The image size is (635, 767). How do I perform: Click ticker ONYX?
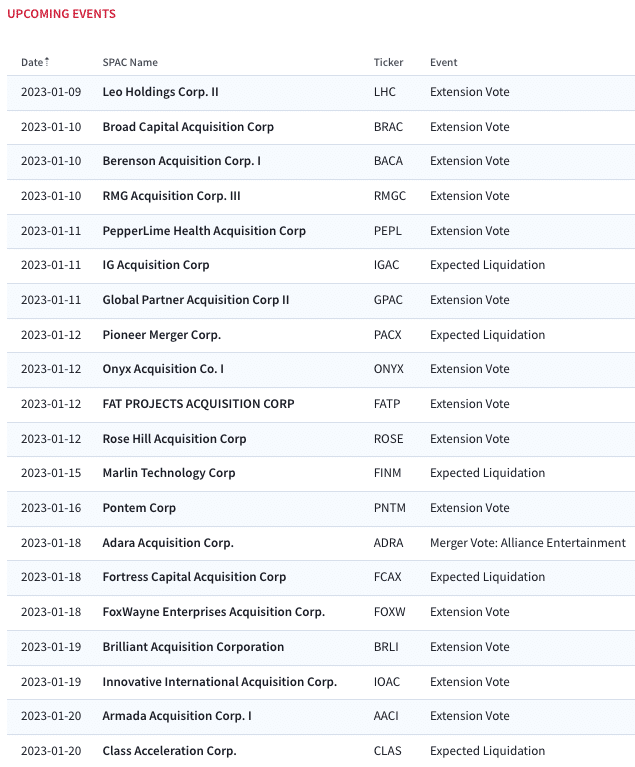[x=389, y=369]
